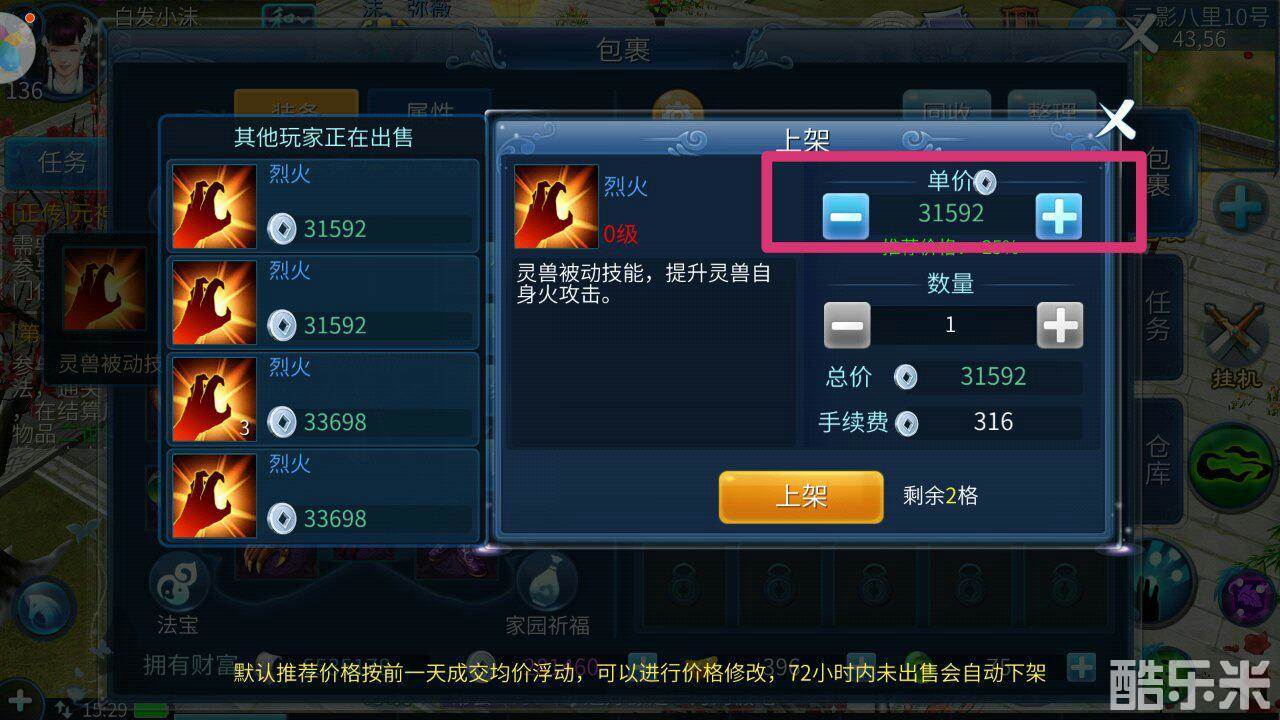Click the coin icon beside 单价
1280x720 pixels.
point(985,181)
